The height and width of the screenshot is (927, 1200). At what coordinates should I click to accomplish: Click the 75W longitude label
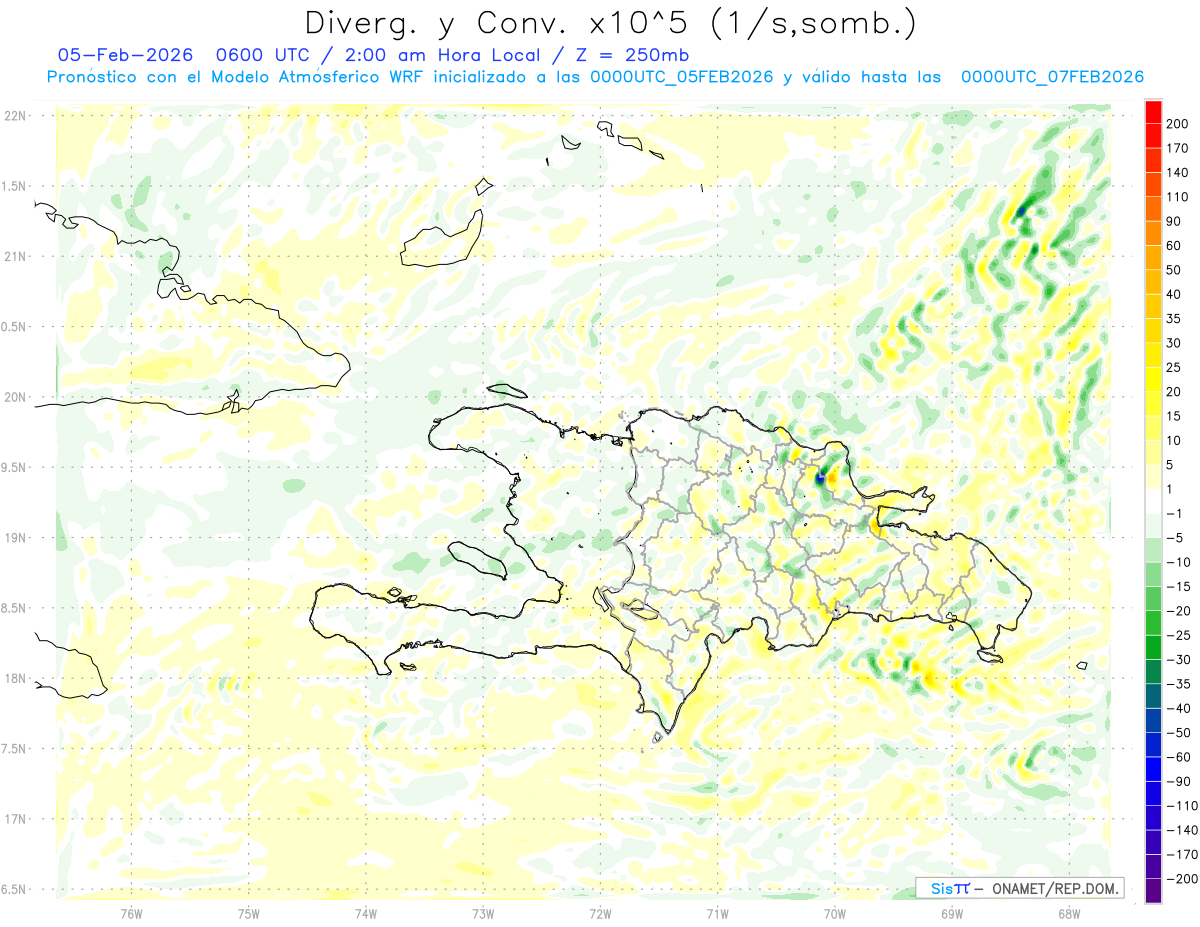[x=248, y=912]
